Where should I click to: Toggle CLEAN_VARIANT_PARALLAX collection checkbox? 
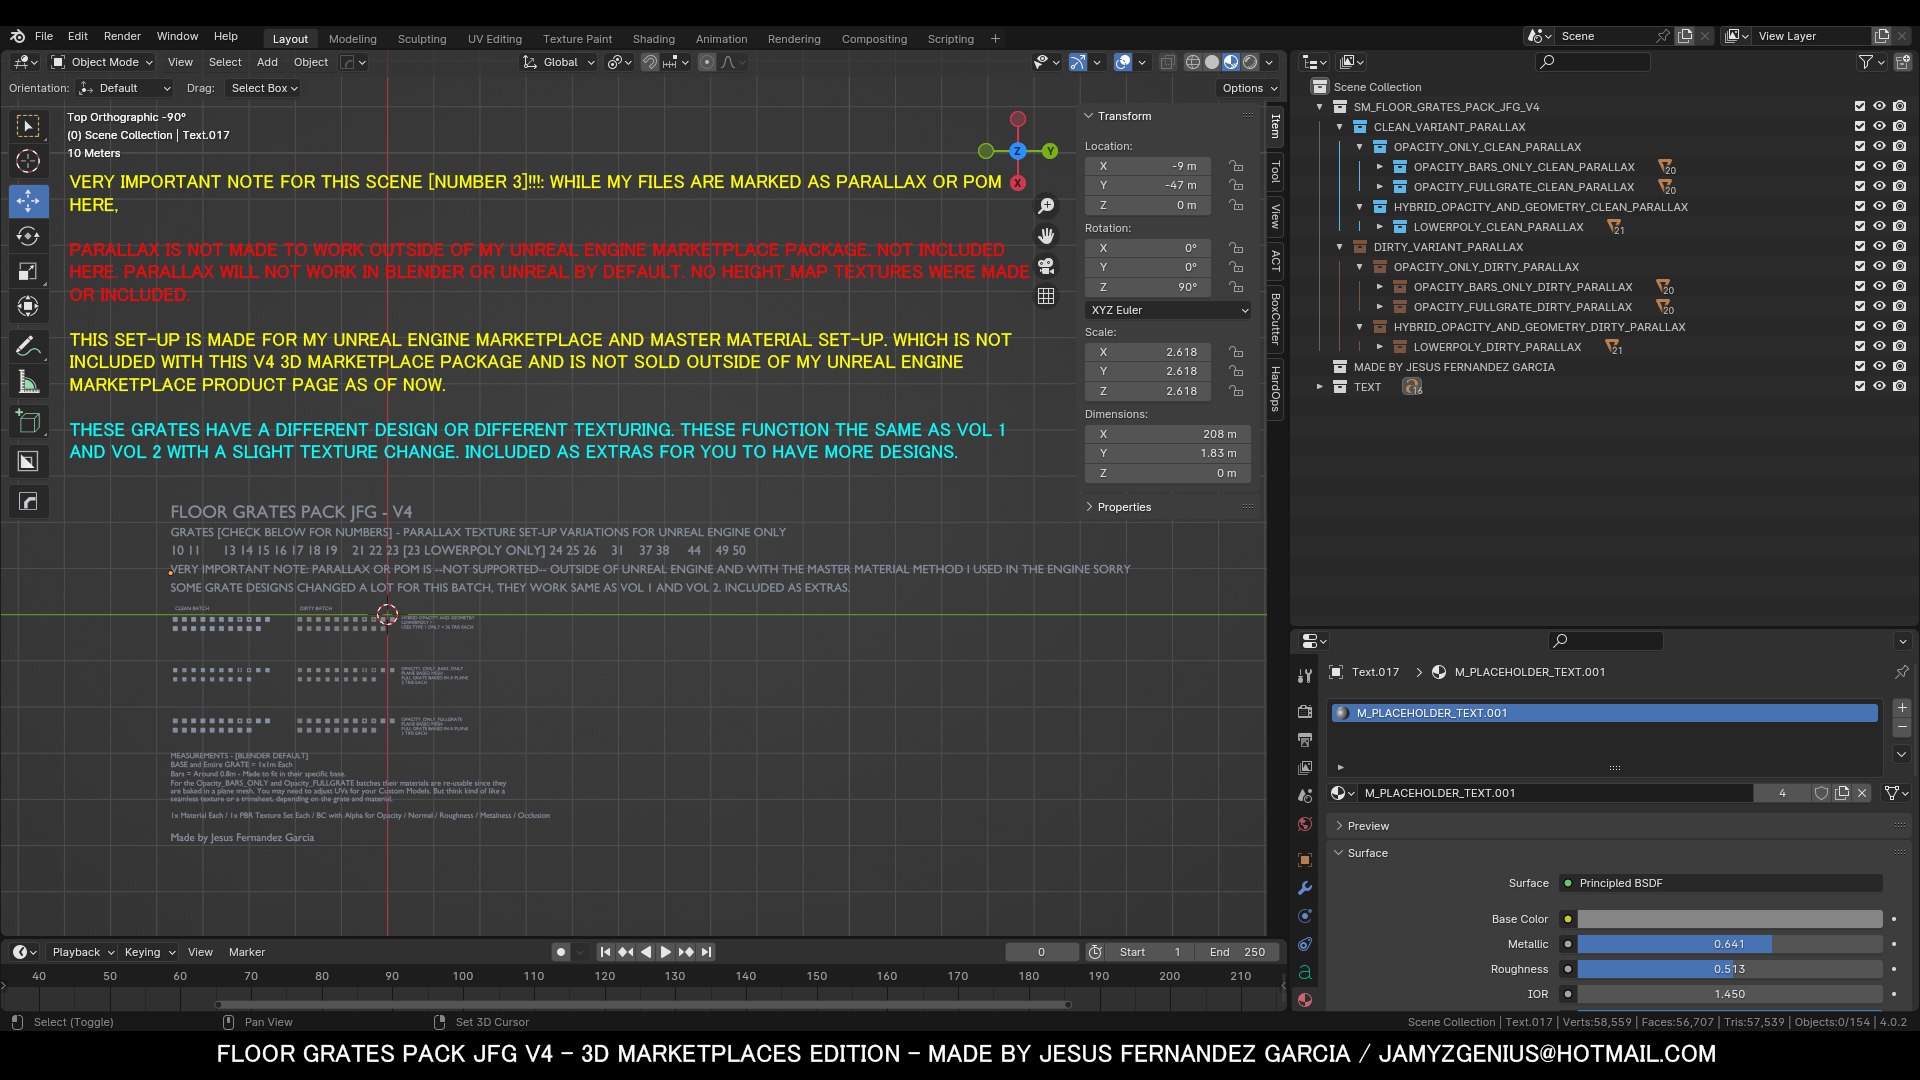tap(1860, 126)
